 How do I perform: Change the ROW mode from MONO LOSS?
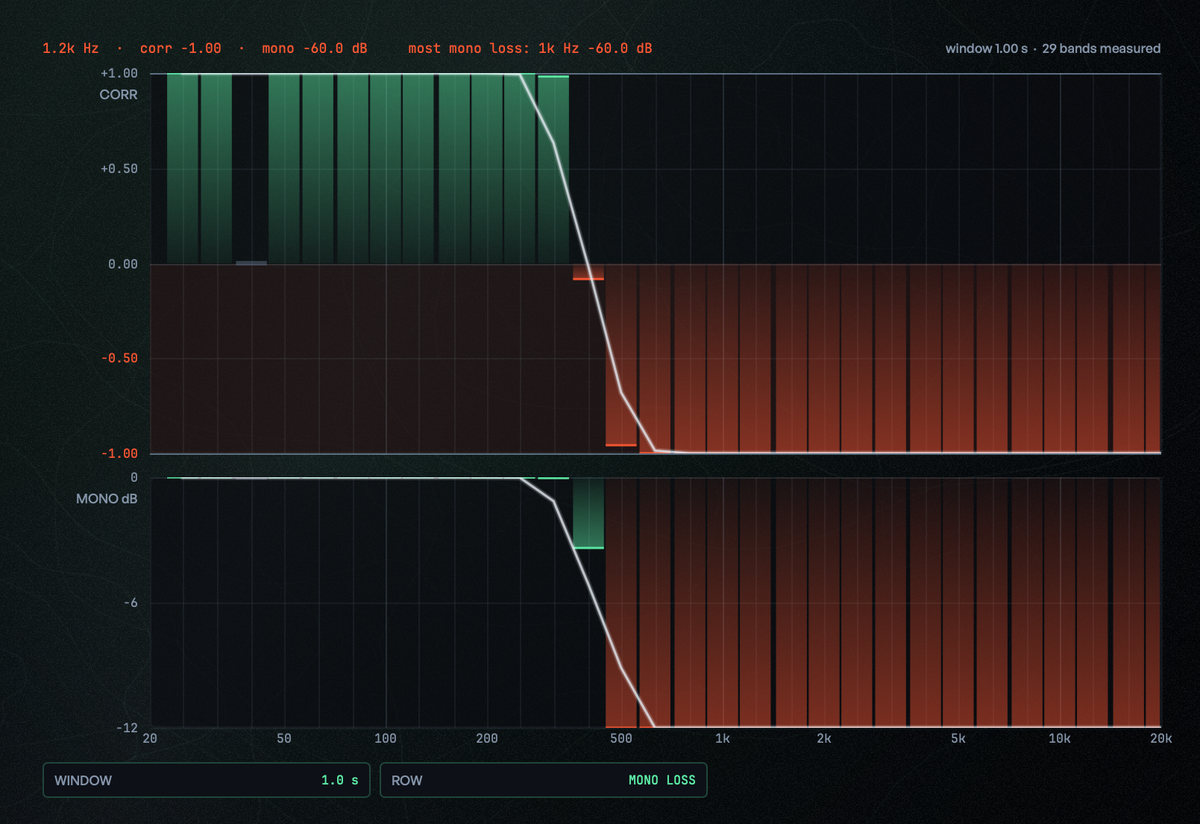tap(543, 780)
